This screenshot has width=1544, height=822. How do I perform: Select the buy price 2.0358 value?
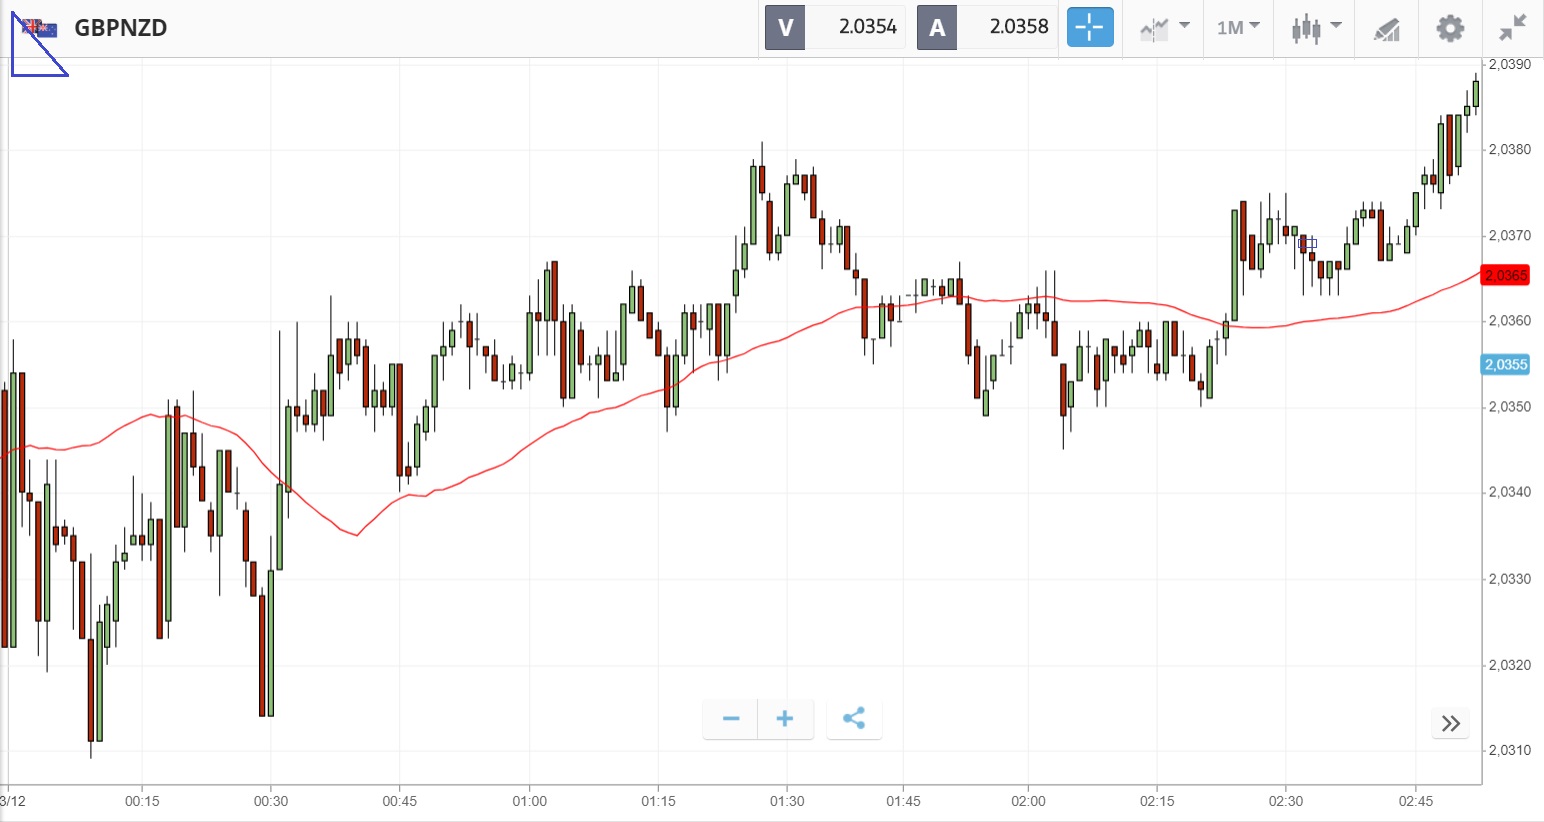tap(1018, 27)
